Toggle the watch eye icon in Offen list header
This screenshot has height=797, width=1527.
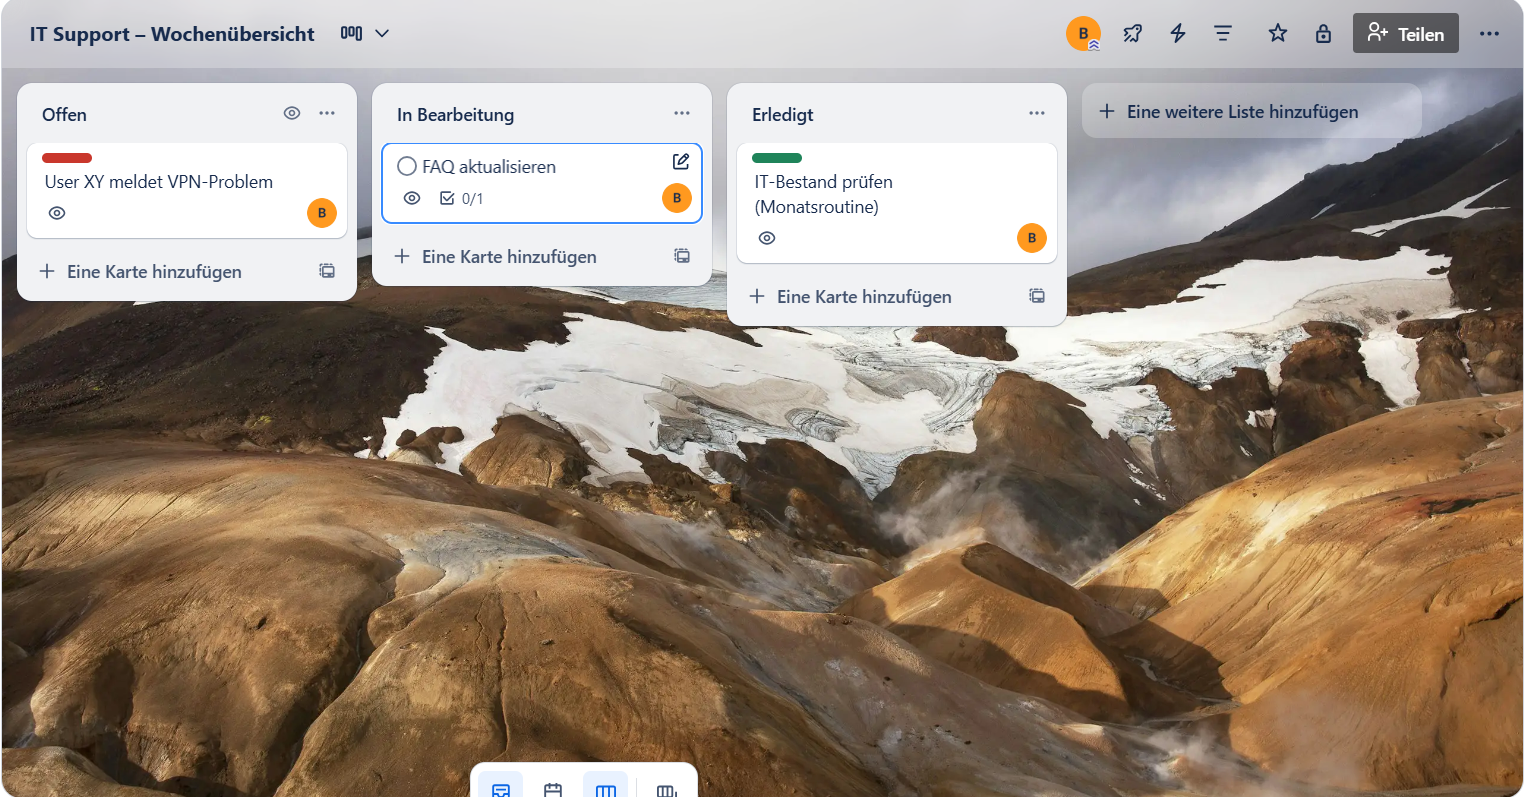point(292,114)
